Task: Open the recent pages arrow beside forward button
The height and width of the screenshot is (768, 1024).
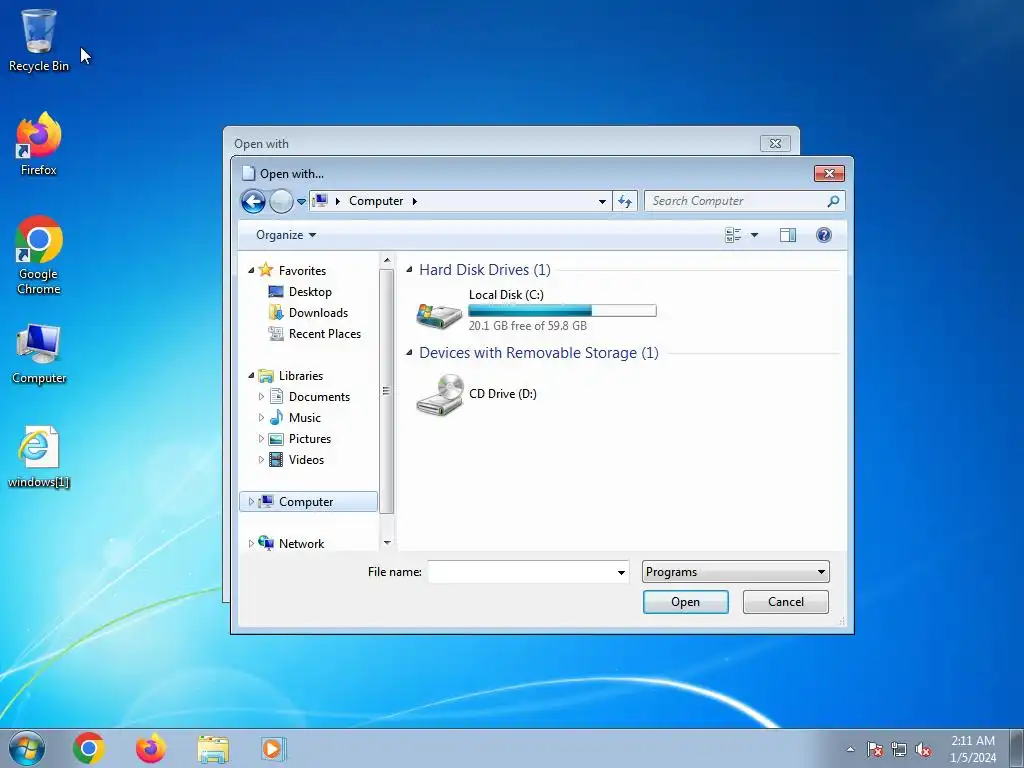Action: click(301, 202)
